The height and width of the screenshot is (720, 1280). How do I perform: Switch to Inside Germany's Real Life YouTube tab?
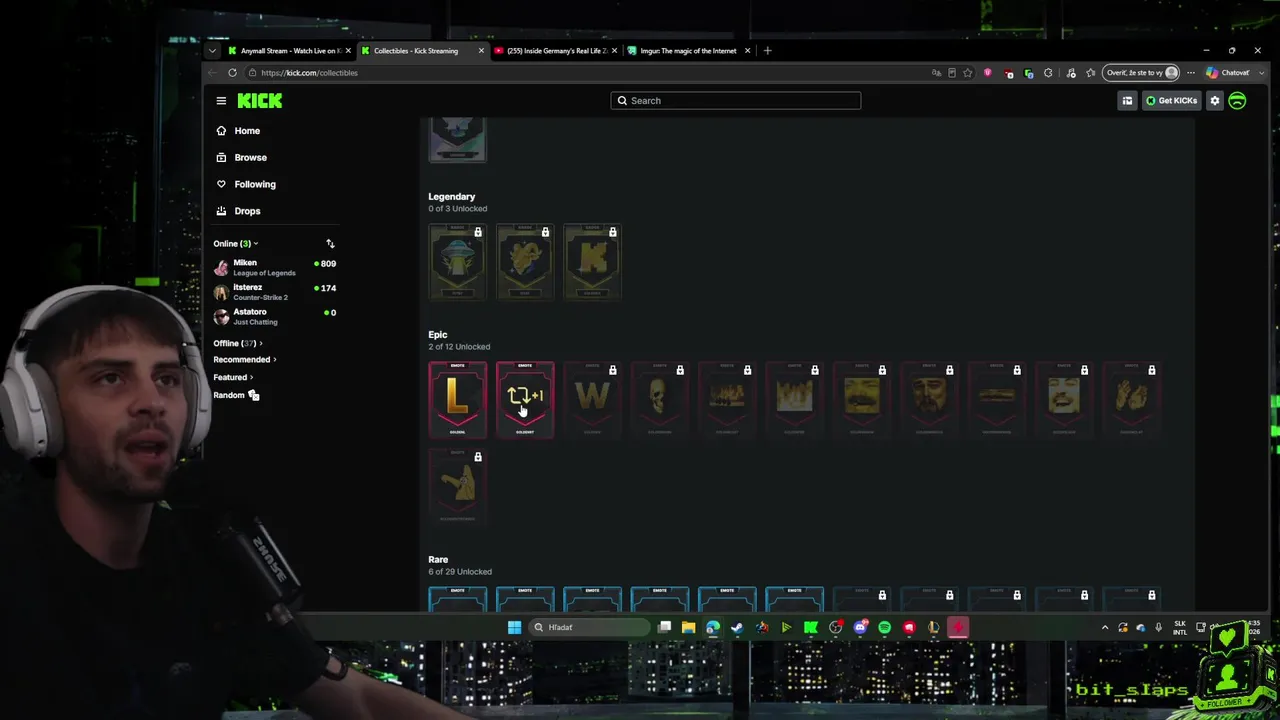[556, 51]
